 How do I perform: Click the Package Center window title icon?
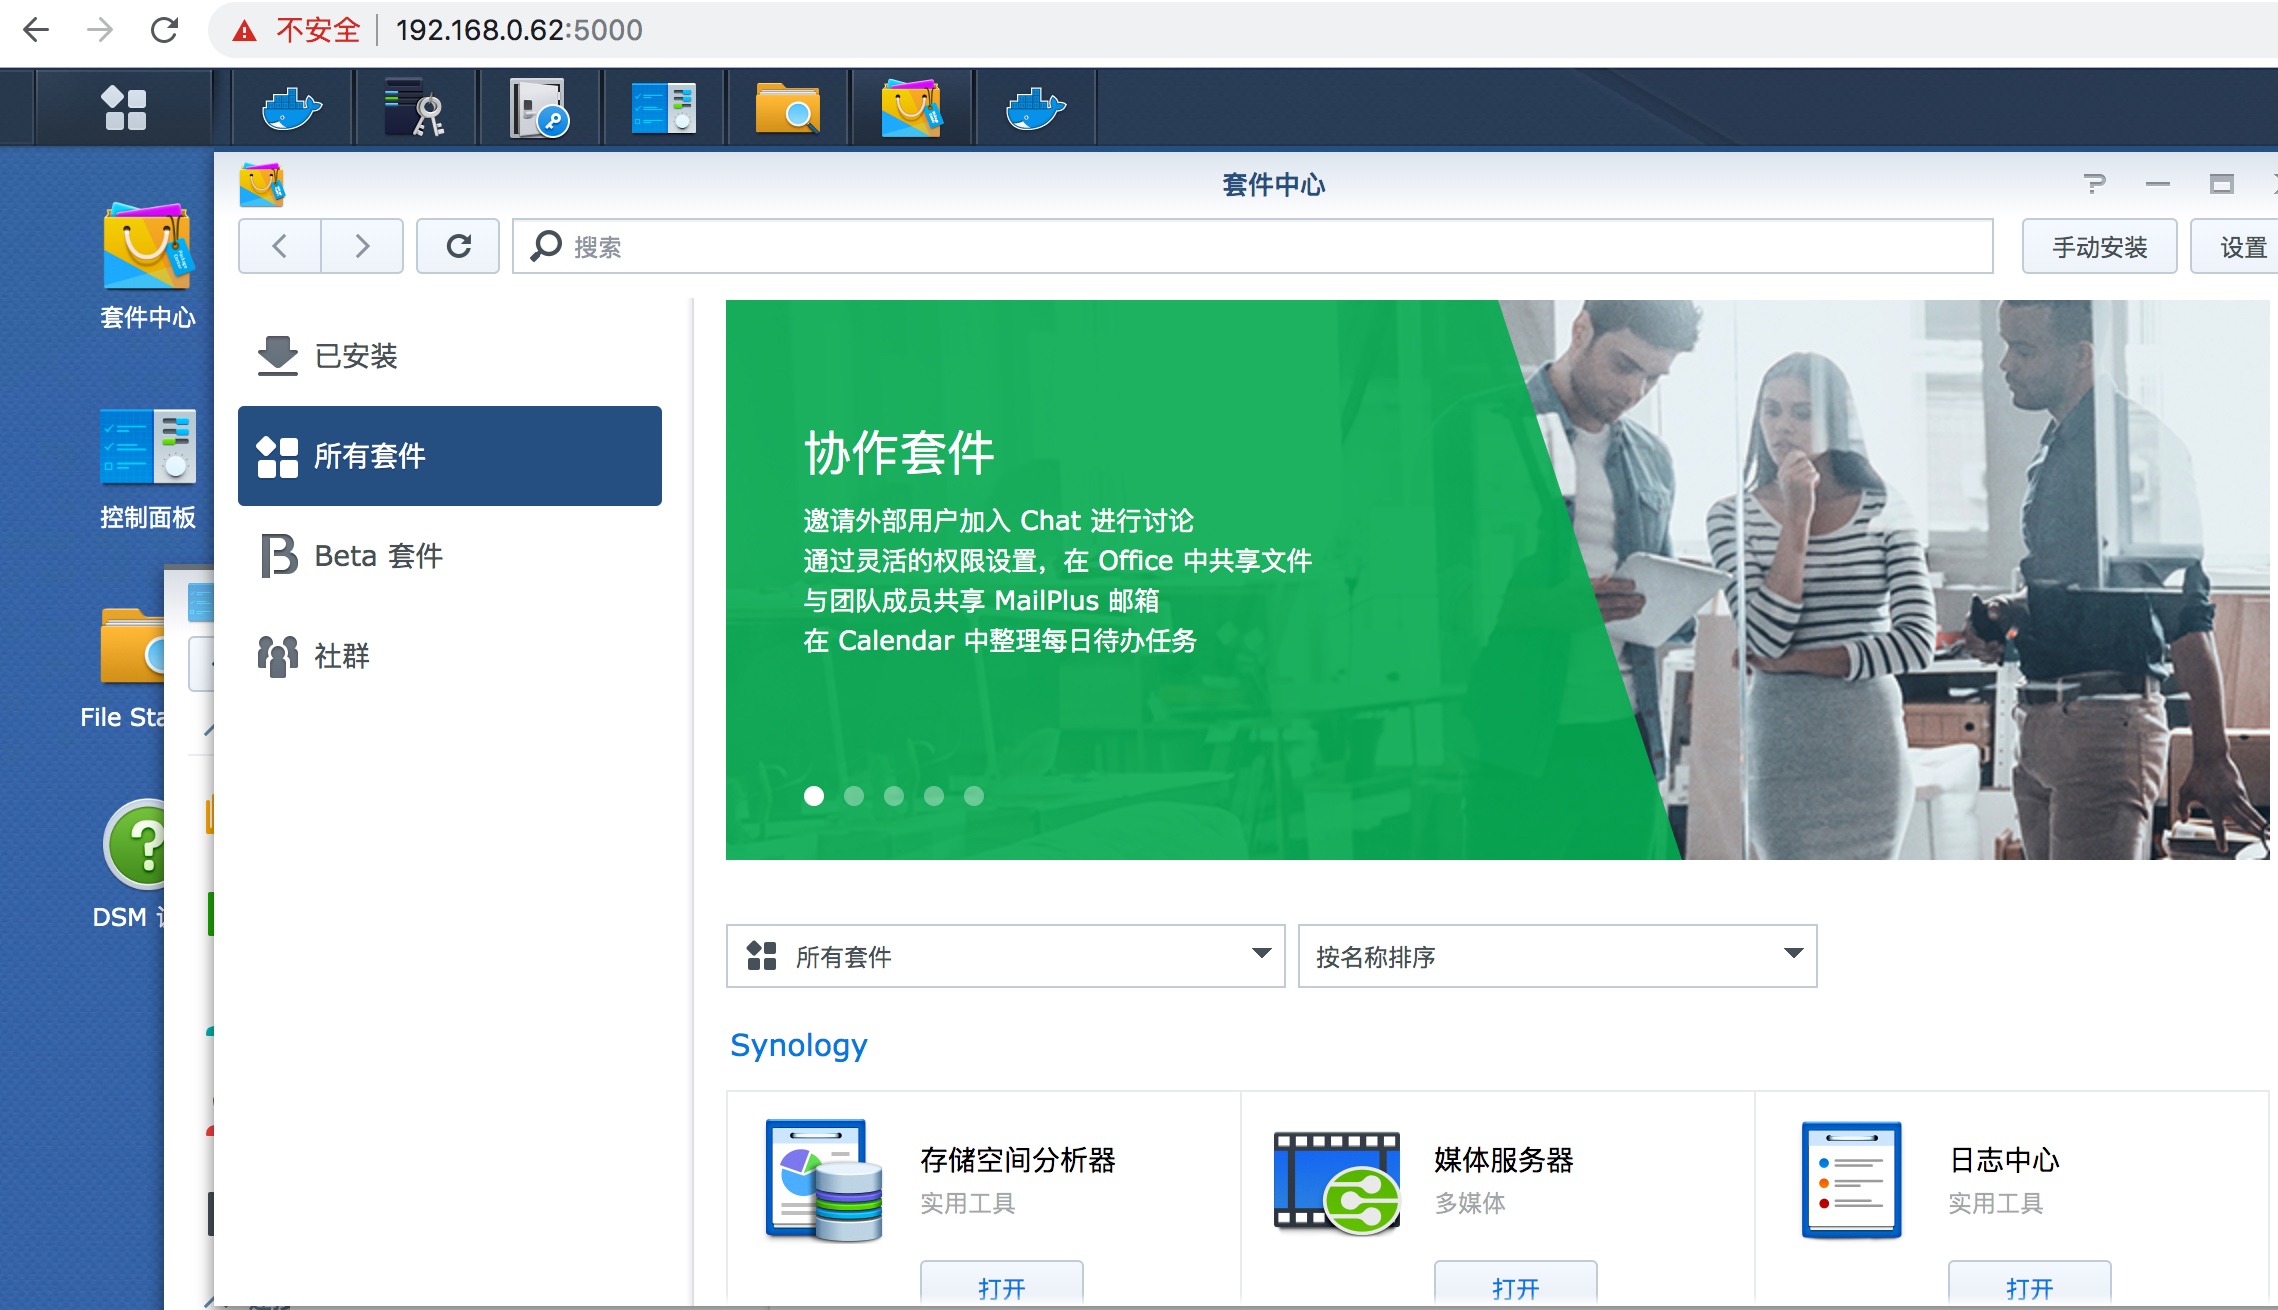coord(262,185)
